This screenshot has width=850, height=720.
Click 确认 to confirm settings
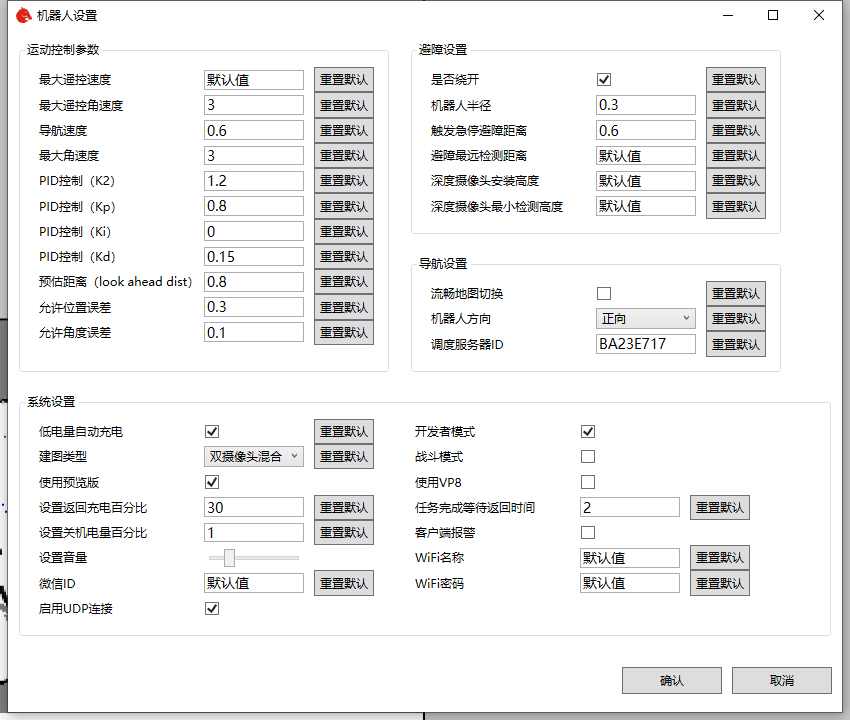coord(671,681)
